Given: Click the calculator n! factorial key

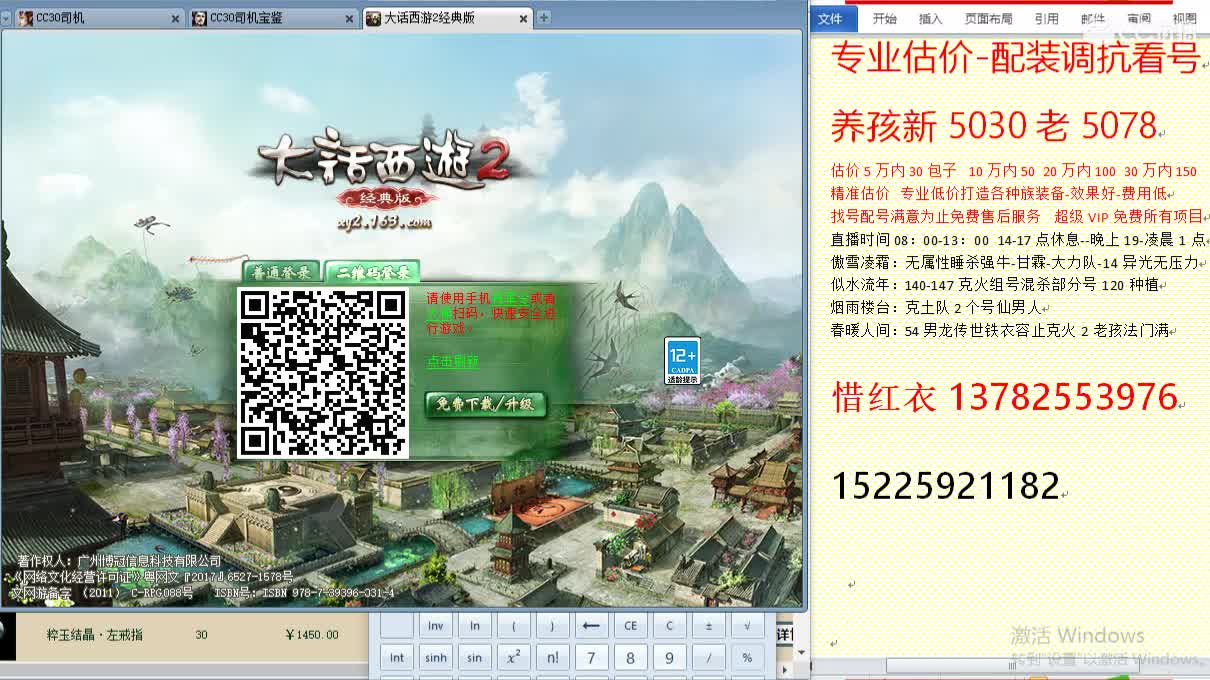Looking at the screenshot, I should coord(552,658).
